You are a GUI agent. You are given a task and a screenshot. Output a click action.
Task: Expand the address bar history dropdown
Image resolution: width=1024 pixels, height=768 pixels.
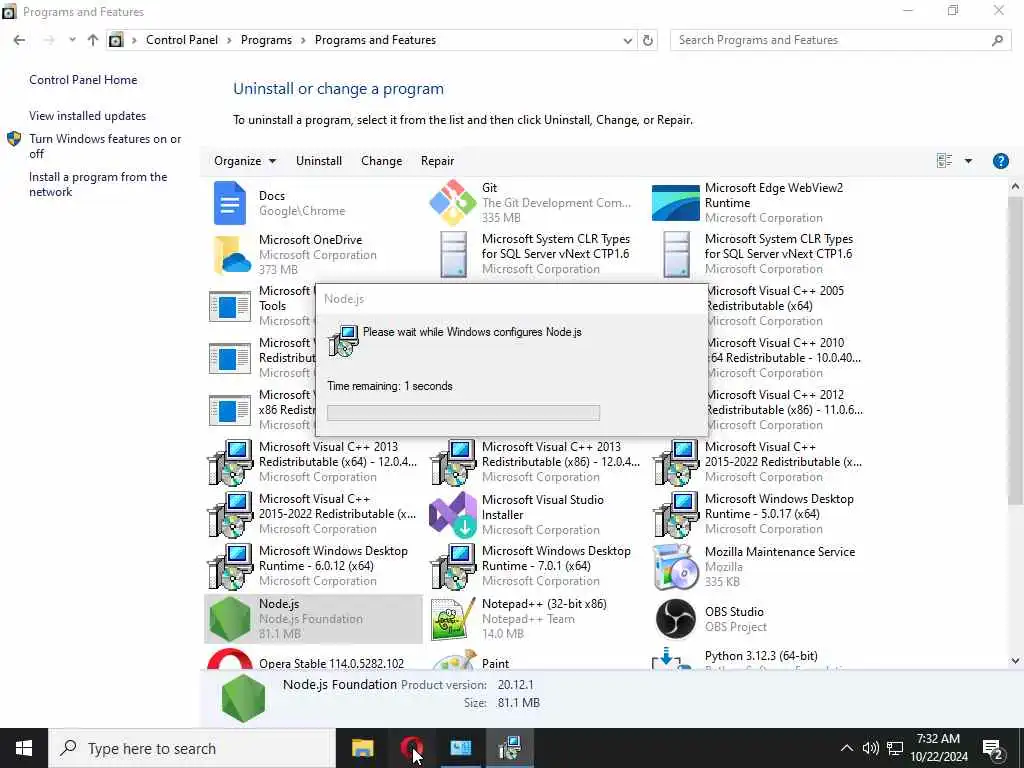[628, 40]
